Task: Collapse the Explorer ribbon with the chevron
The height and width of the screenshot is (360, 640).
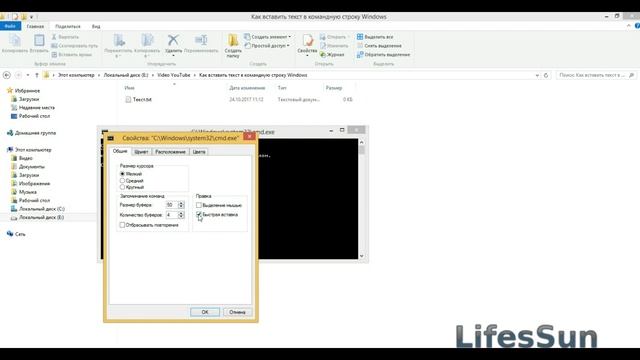Action: tap(629, 26)
